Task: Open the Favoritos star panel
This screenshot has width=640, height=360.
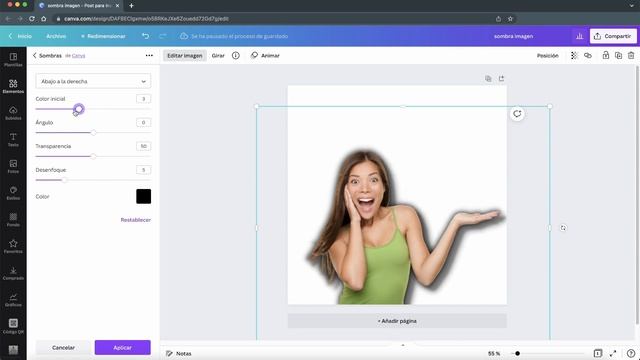Action: [13, 247]
